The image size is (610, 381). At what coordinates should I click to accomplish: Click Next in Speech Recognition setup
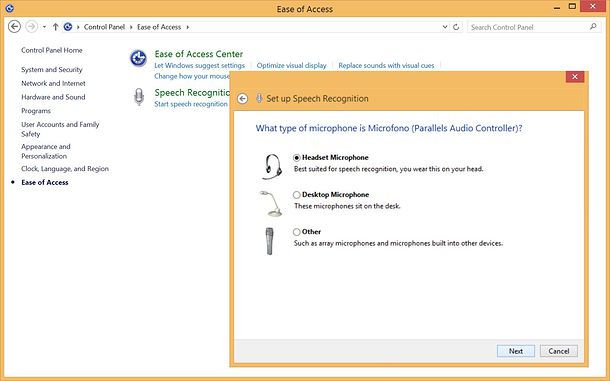pyautogui.click(x=516, y=351)
